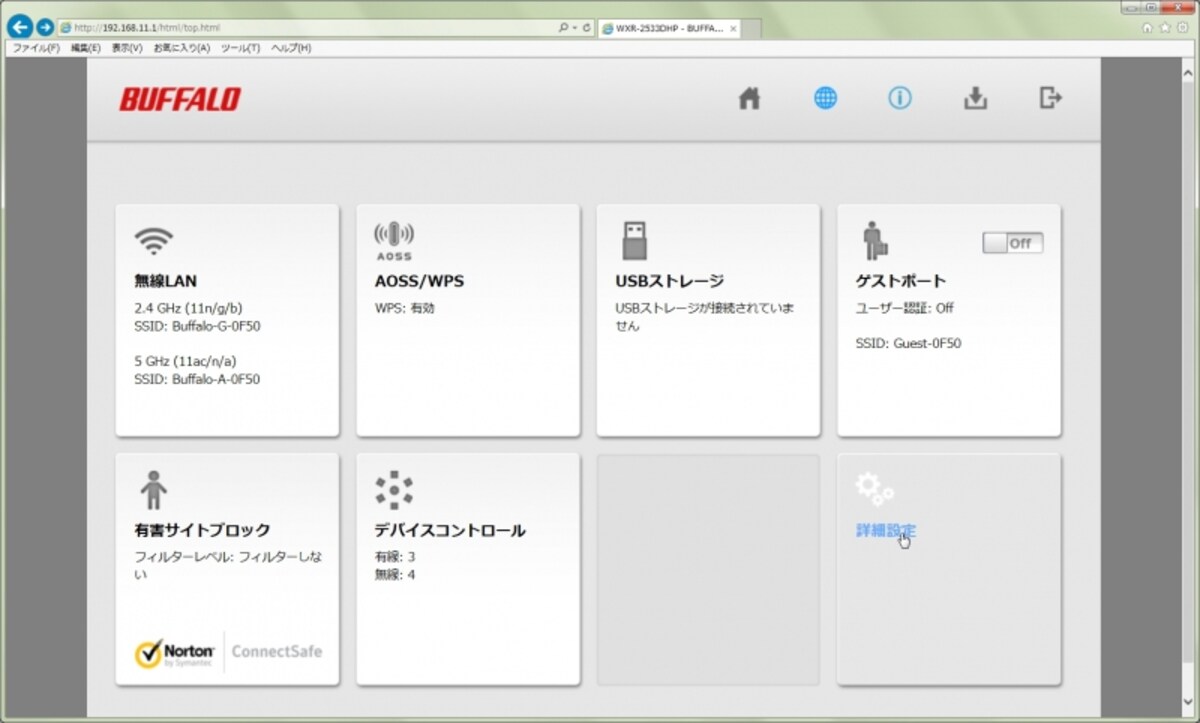Click the 5 GHz (11ac/n/a) text

click(x=185, y=361)
